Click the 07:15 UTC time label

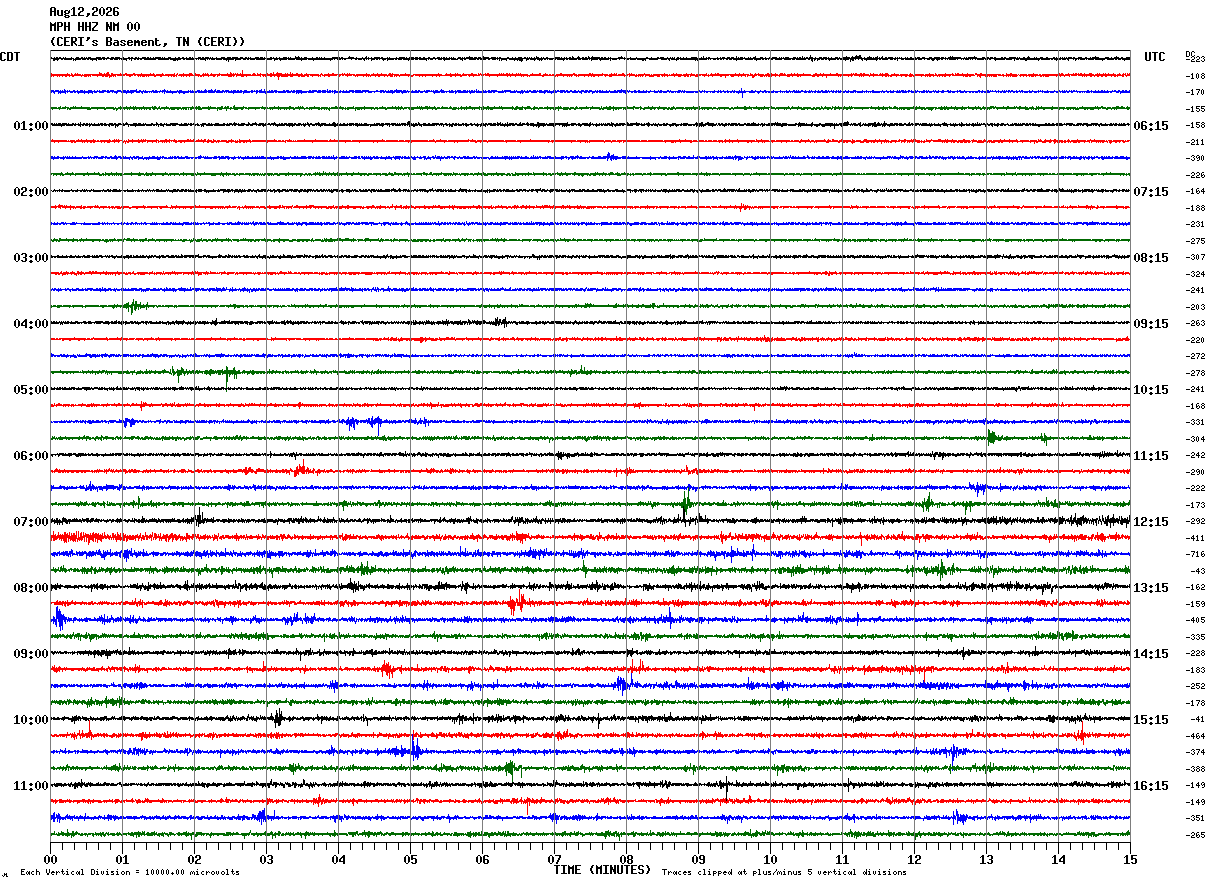click(x=1151, y=192)
